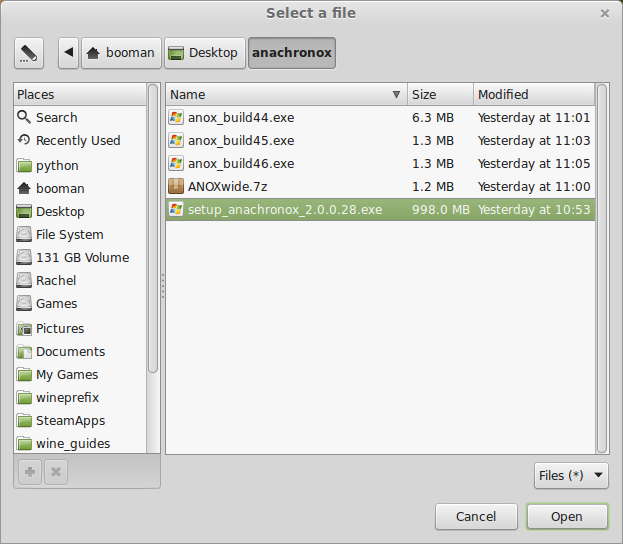The width and height of the screenshot is (623, 544).
Task: Click the anox_build45.exe file icon
Action: click(x=176, y=141)
